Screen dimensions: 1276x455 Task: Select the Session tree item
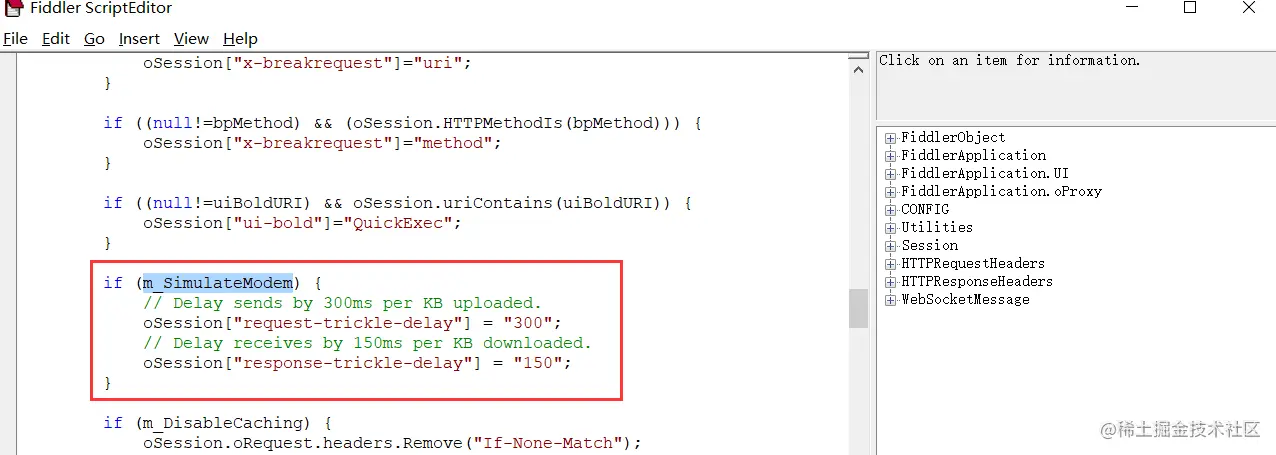tap(929, 246)
